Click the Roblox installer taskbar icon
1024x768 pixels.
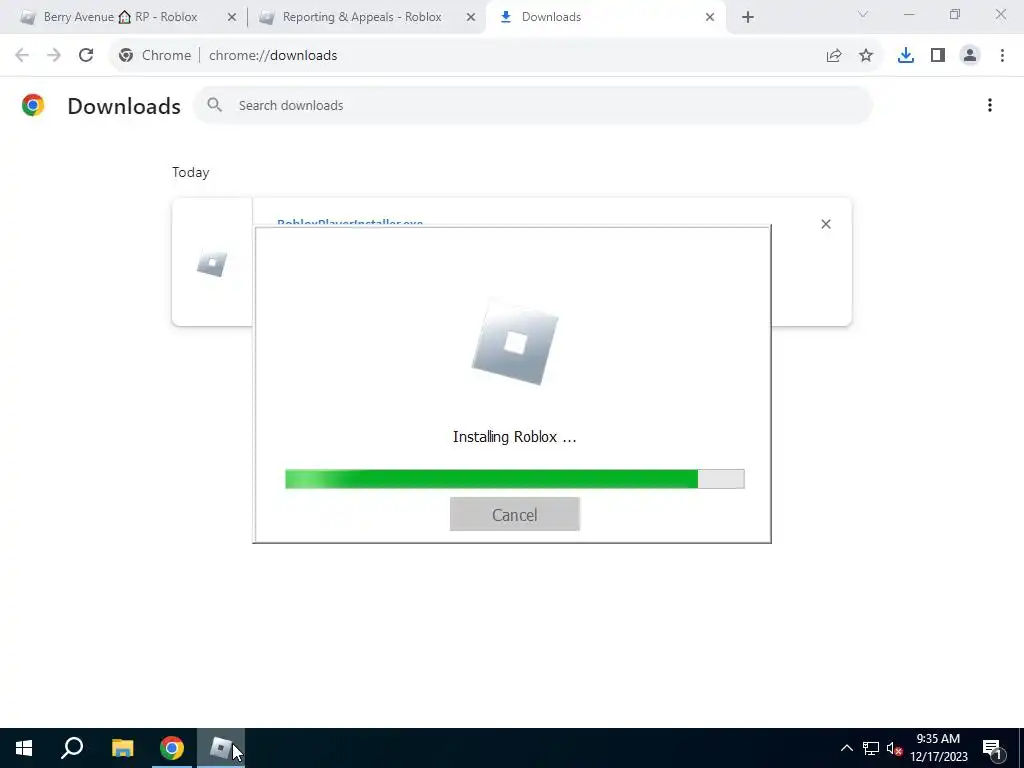coord(221,748)
